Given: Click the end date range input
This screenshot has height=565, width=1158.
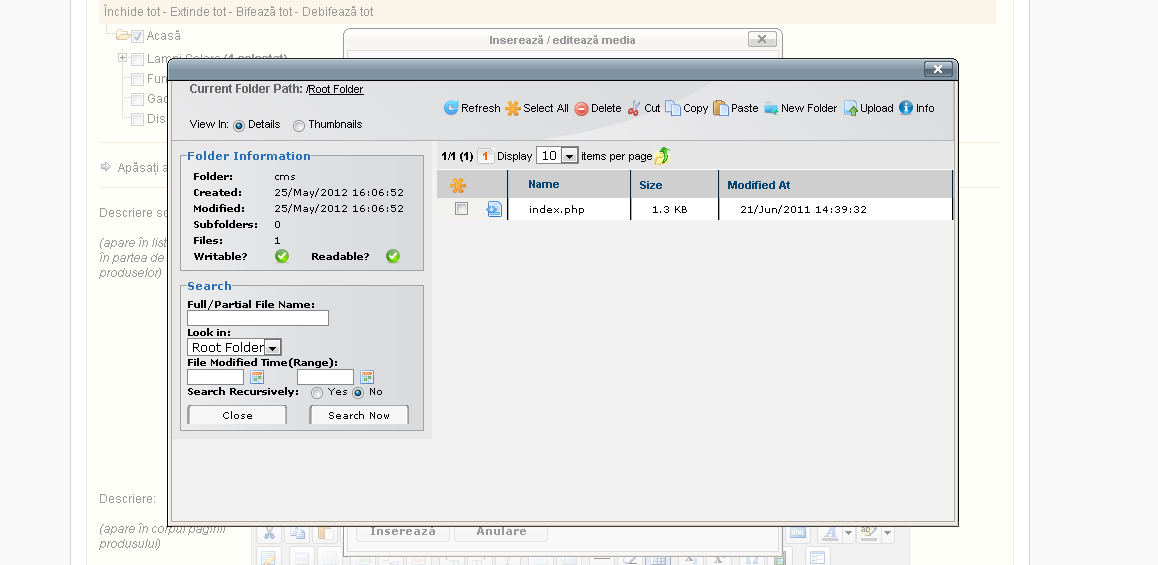Looking at the screenshot, I should (x=325, y=377).
